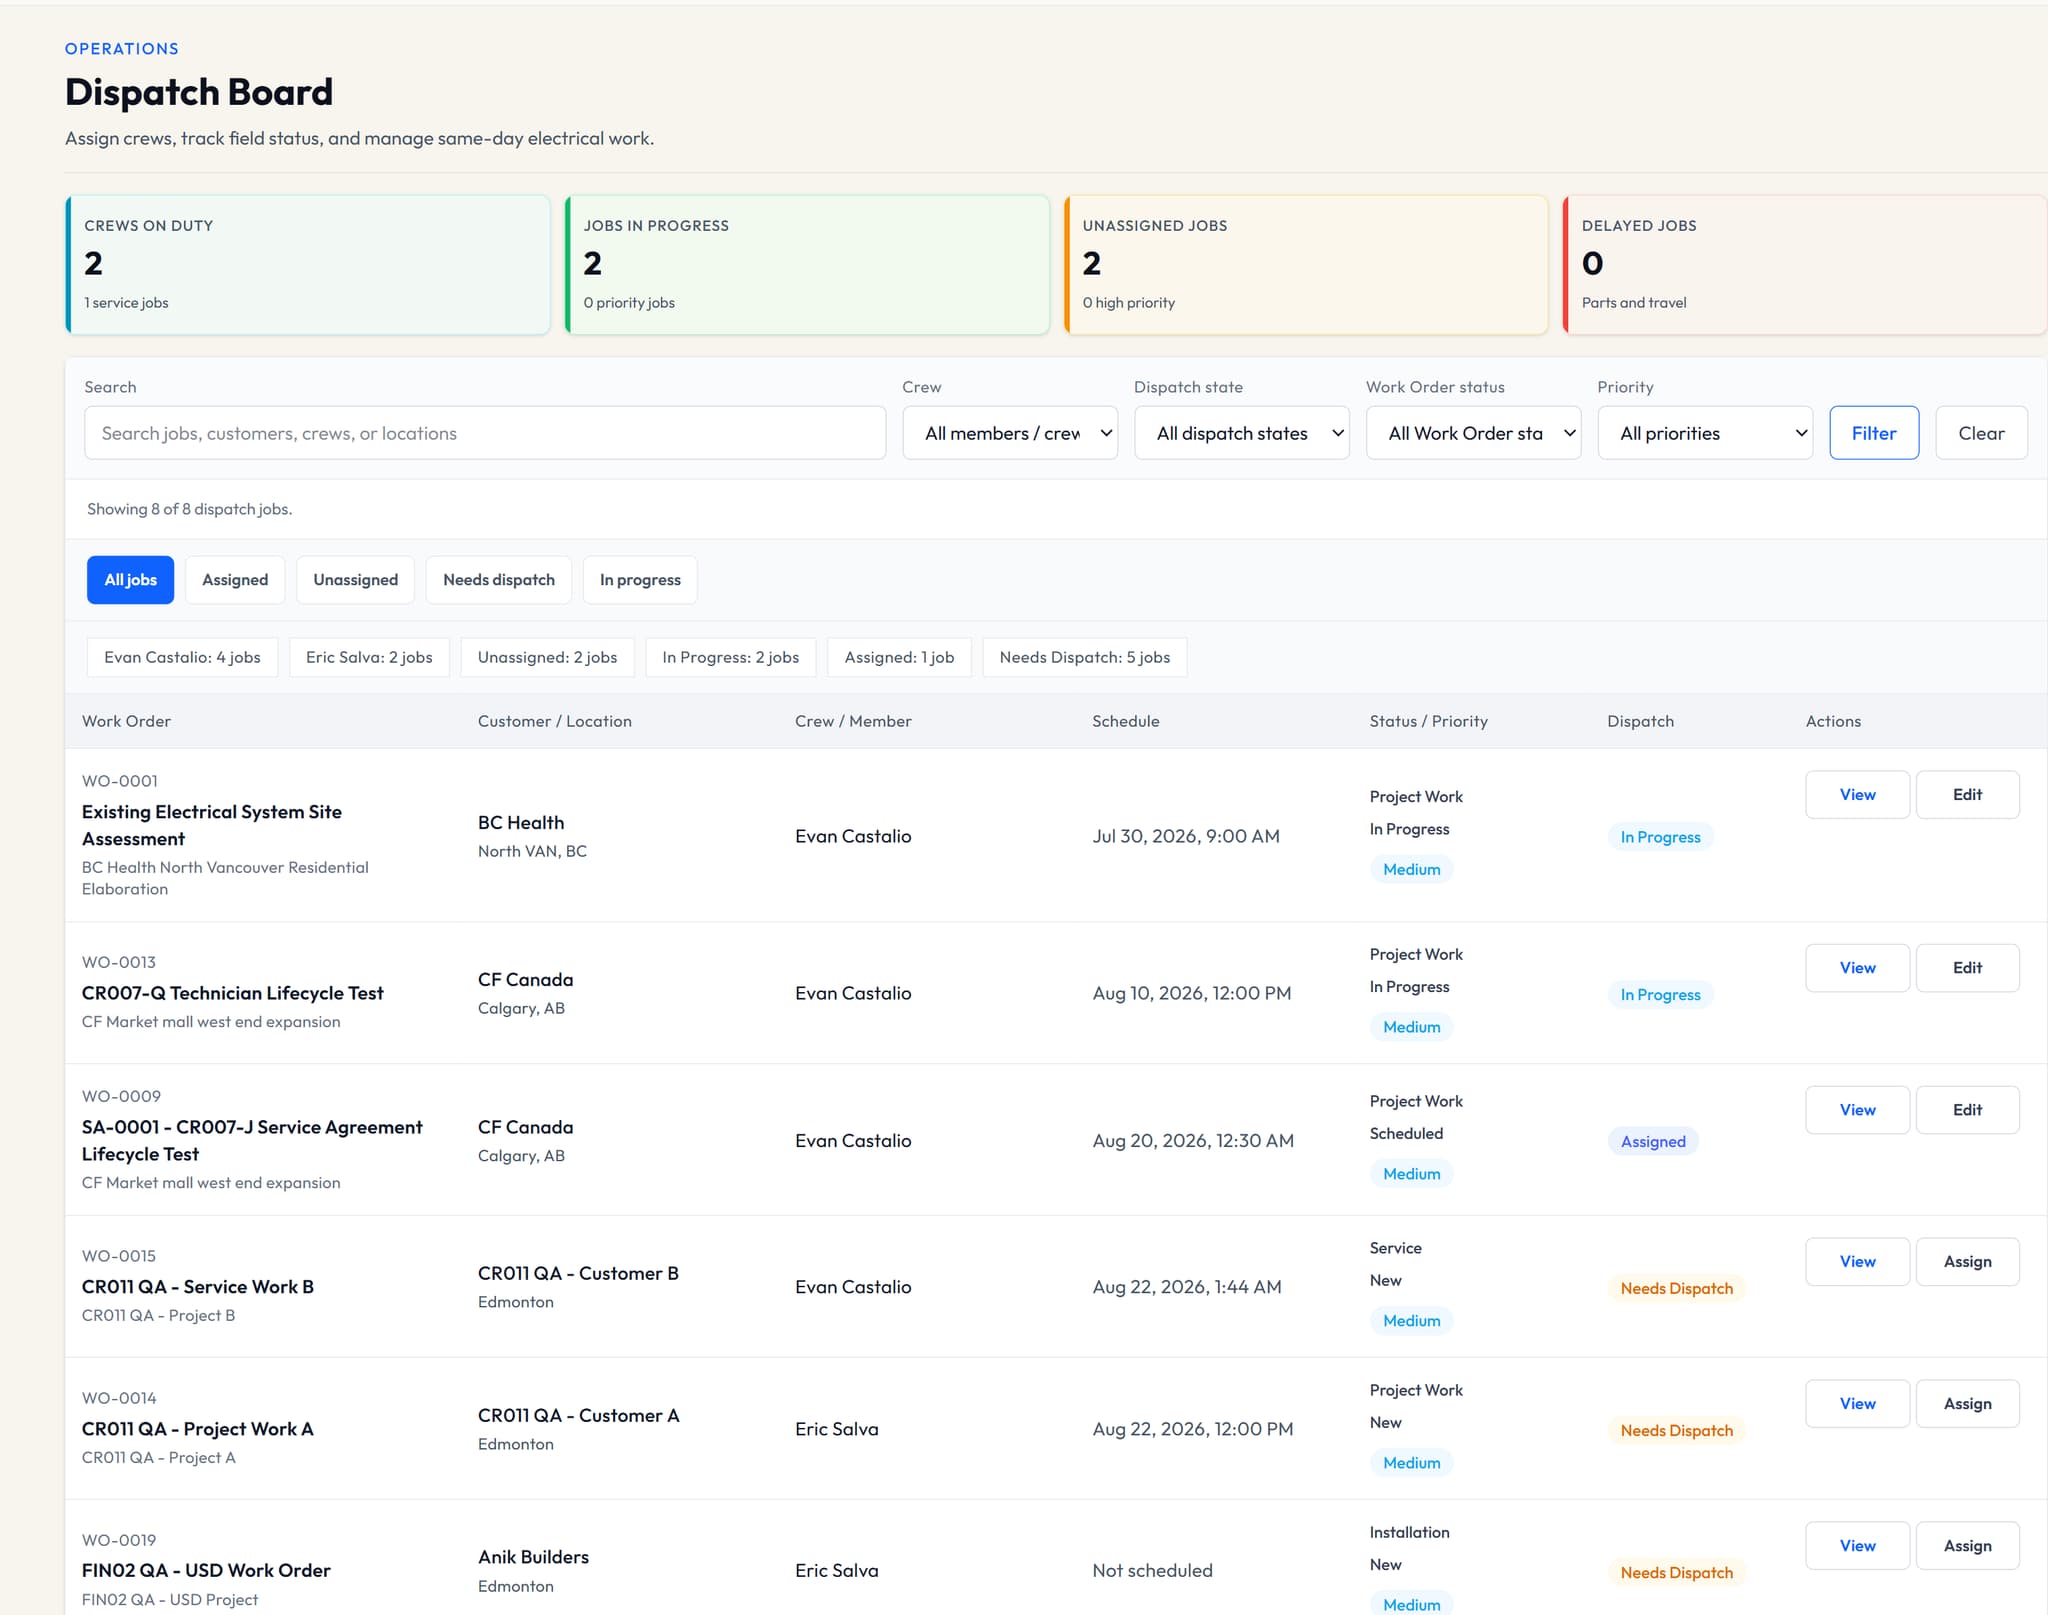
Task: Open the Crew members dropdown
Action: tap(1010, 433)
